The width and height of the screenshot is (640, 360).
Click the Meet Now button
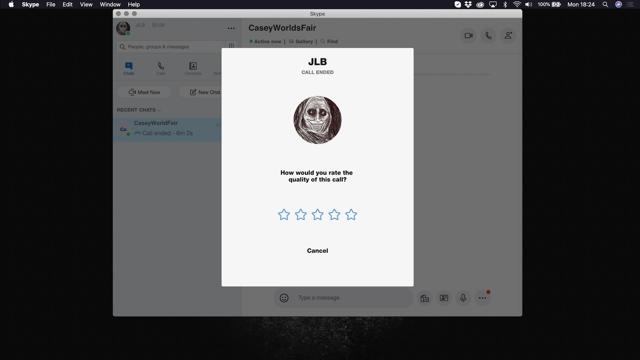click(x=144, y=92)
